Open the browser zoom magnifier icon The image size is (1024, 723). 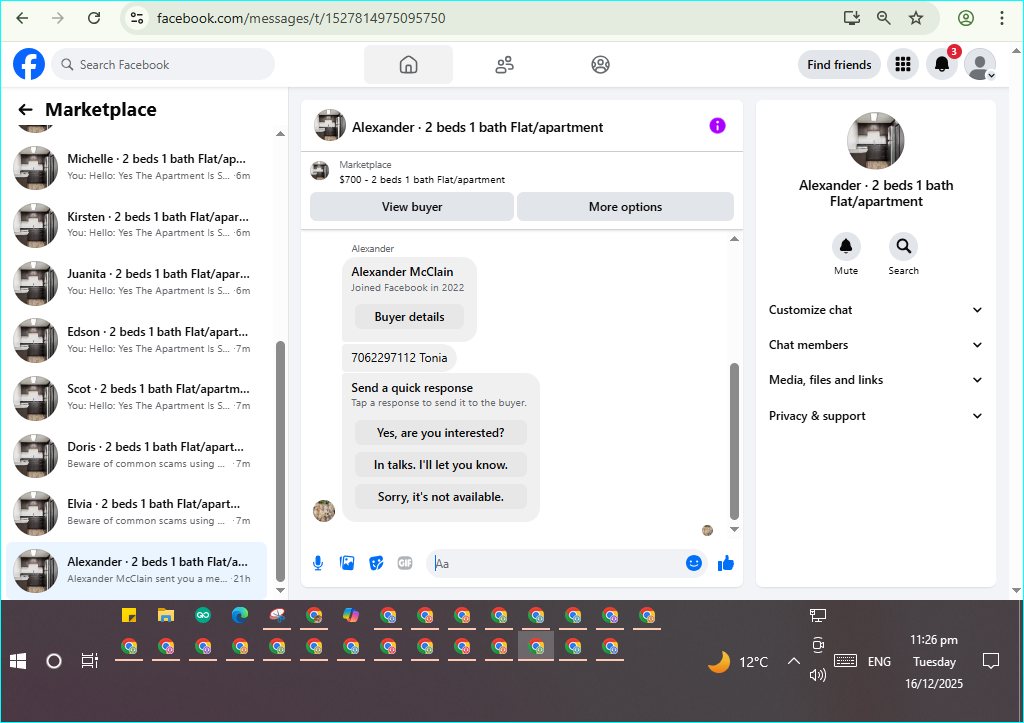[x=884, y=18]
